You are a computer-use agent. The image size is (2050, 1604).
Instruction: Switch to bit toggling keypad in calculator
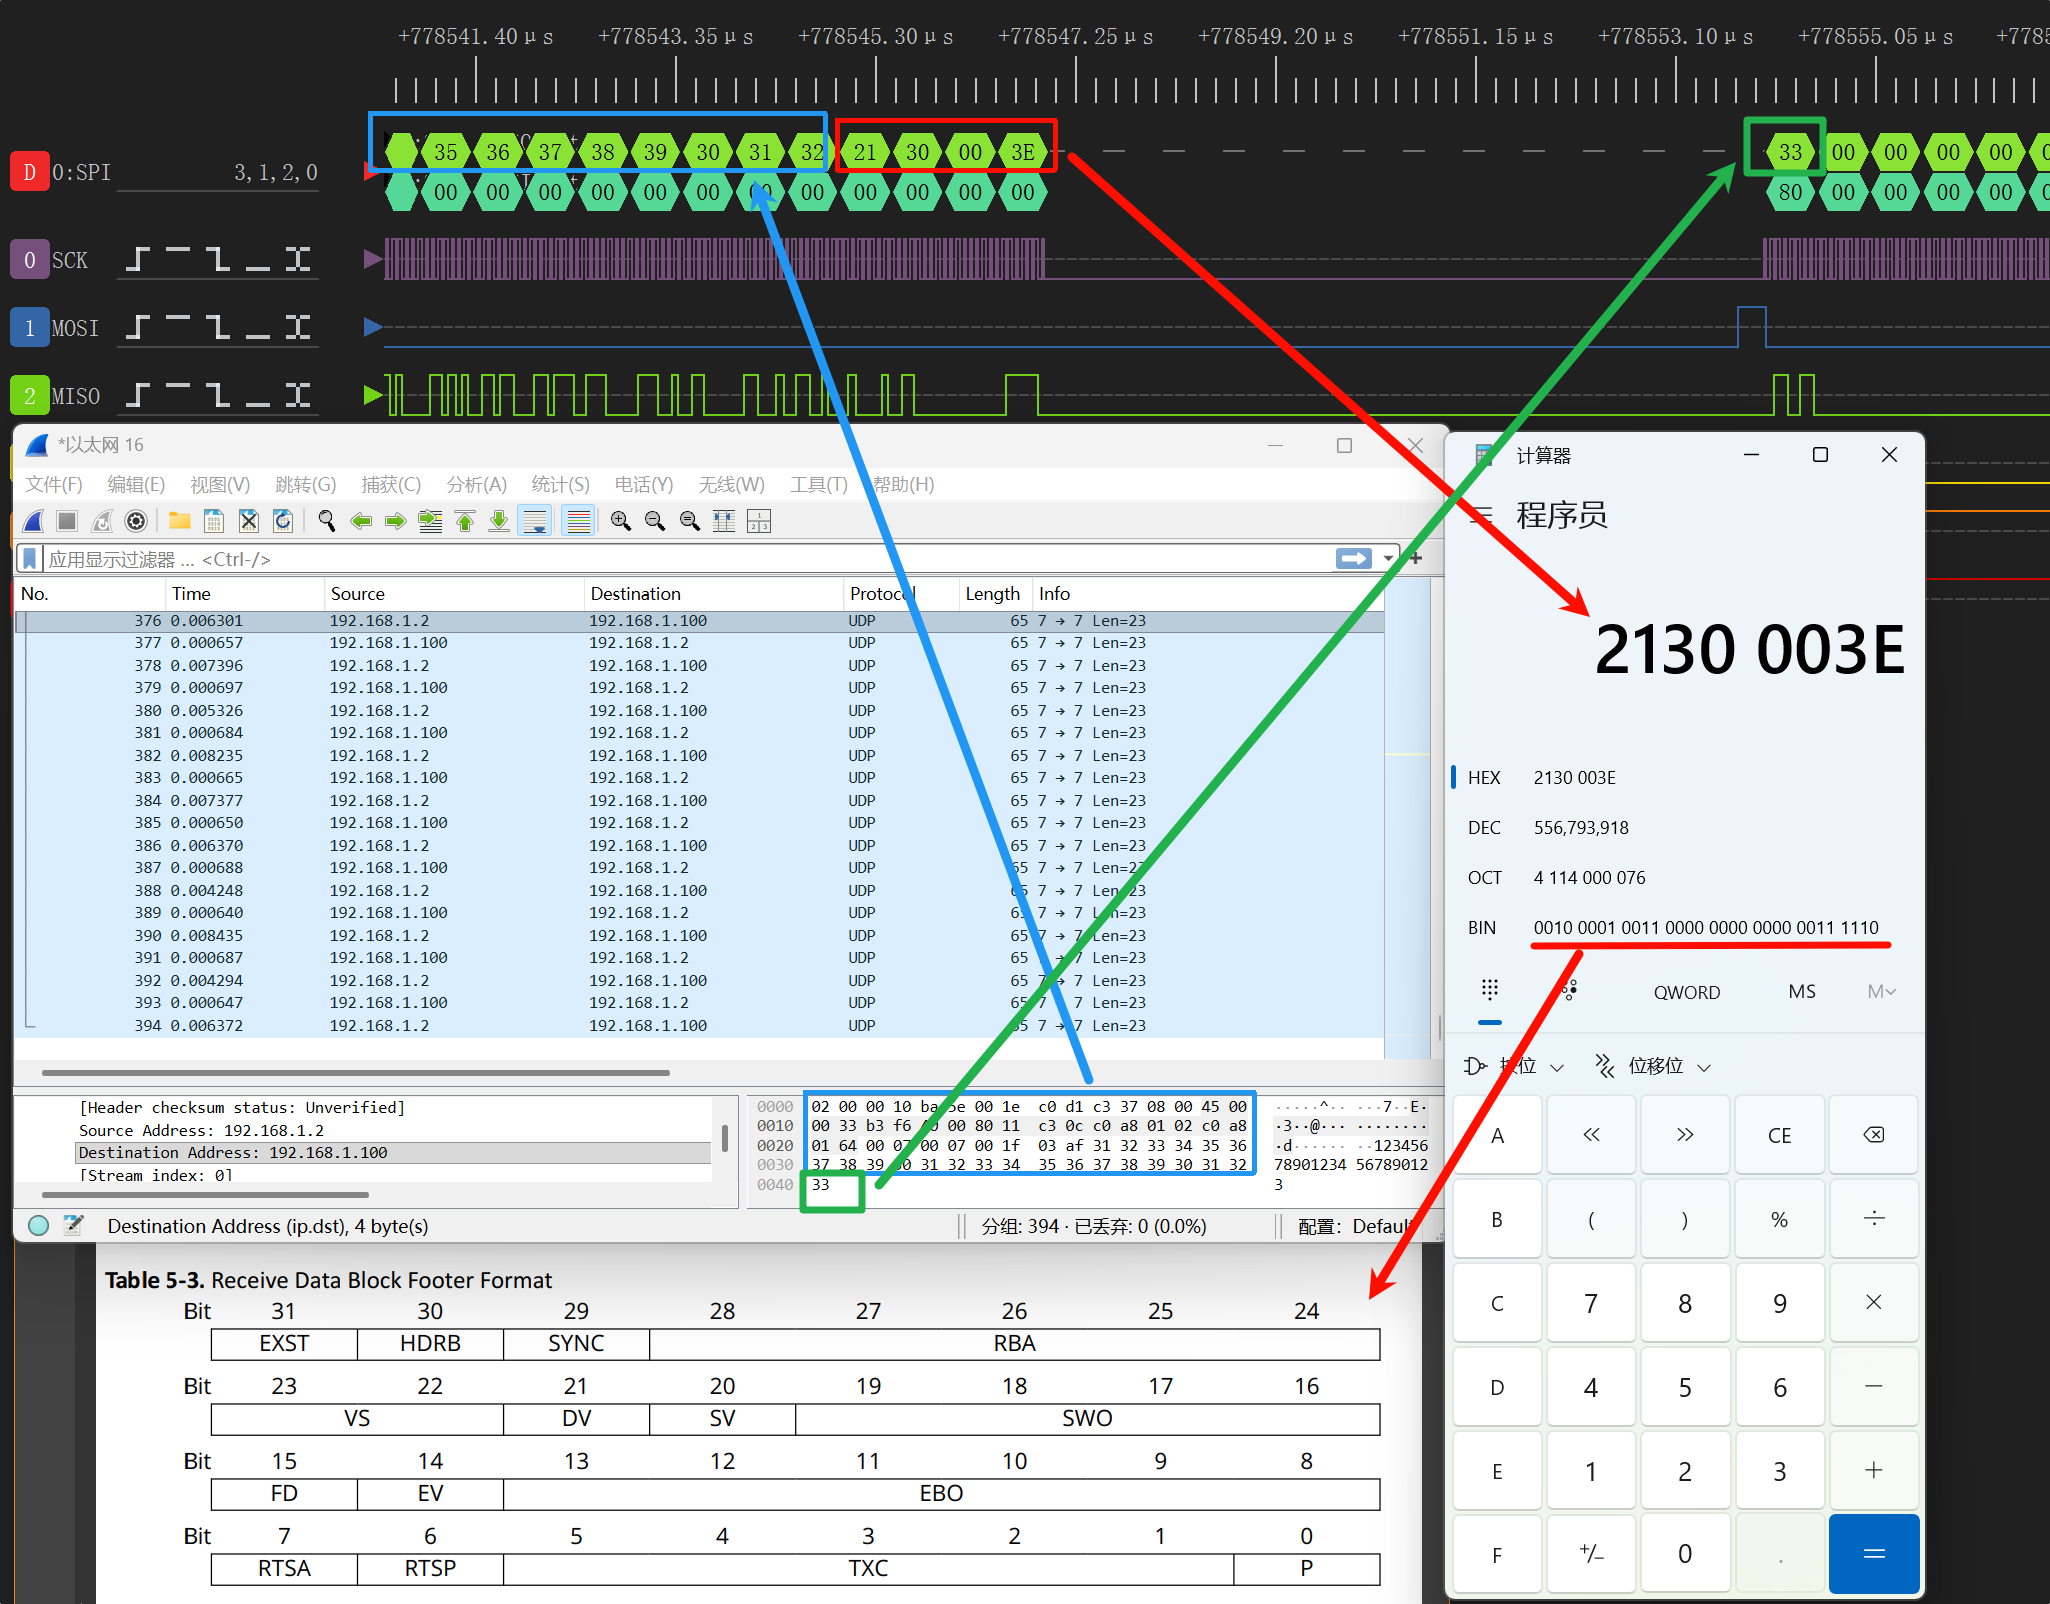[x=1569, y=991]
